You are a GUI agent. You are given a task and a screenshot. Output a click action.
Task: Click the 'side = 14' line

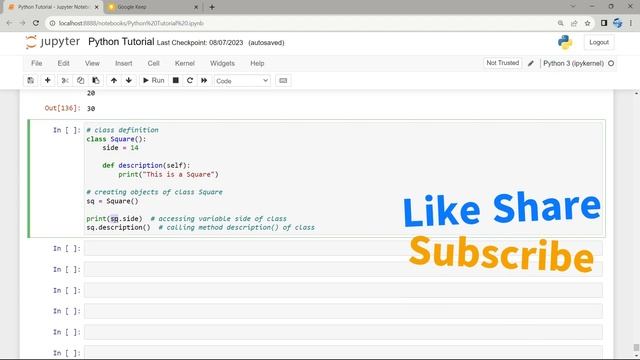(120, 148)
